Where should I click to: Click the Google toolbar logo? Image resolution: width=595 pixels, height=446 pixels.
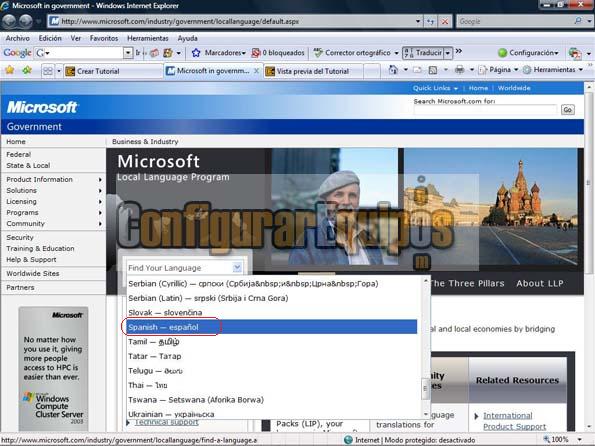coord(17,53)
